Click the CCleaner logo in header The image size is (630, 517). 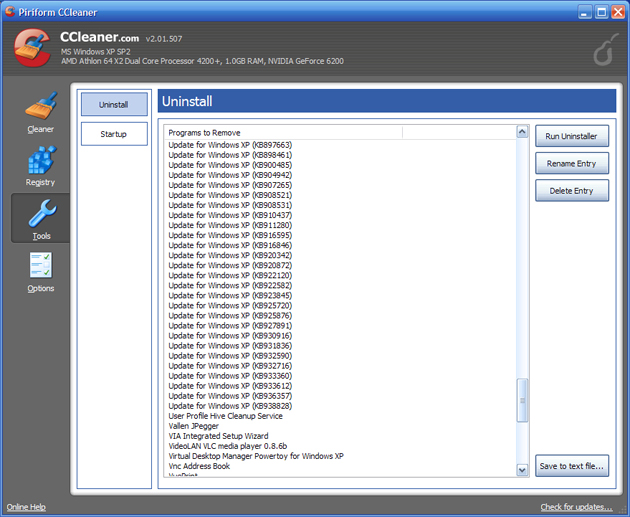pos(32,48)
